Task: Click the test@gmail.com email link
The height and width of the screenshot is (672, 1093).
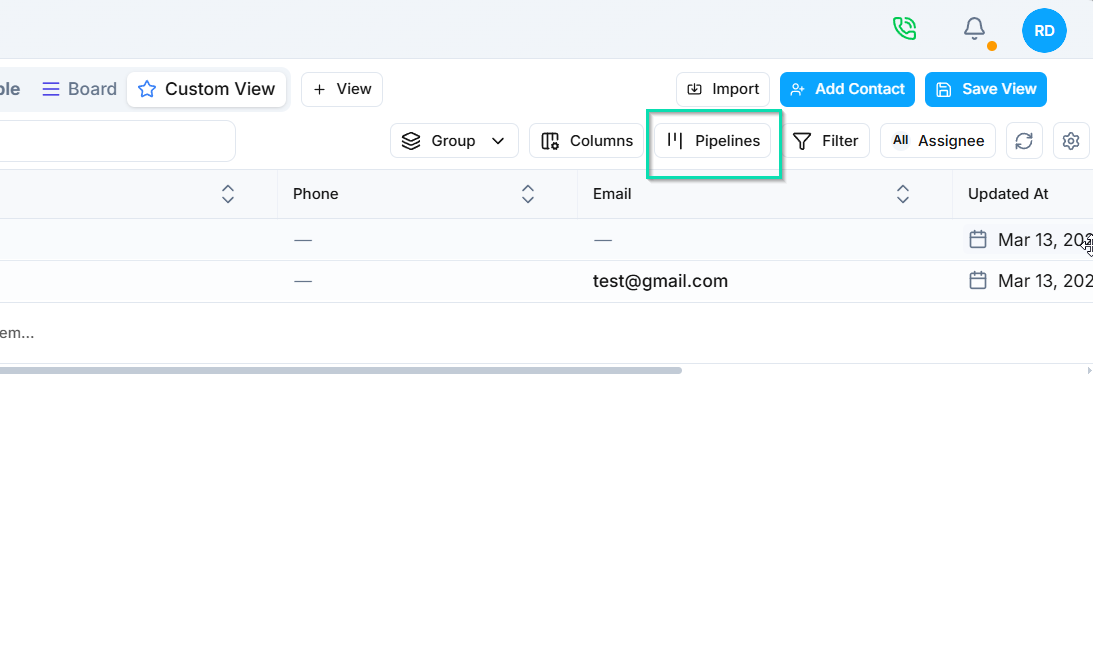Action: [660, 281]
